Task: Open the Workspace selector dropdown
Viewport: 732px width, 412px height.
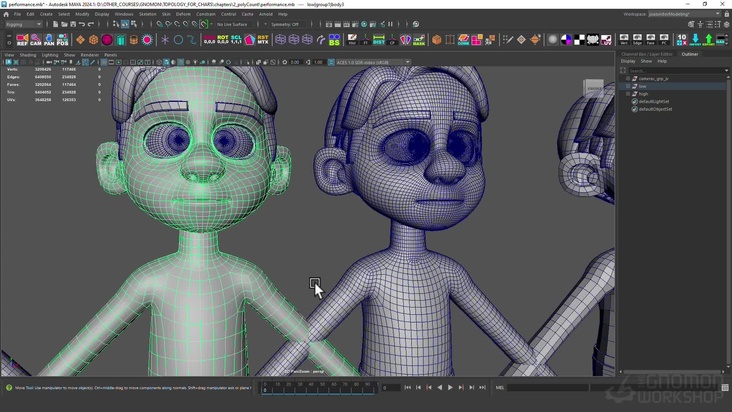Action: pyautogui.click(x=684, y=14)
